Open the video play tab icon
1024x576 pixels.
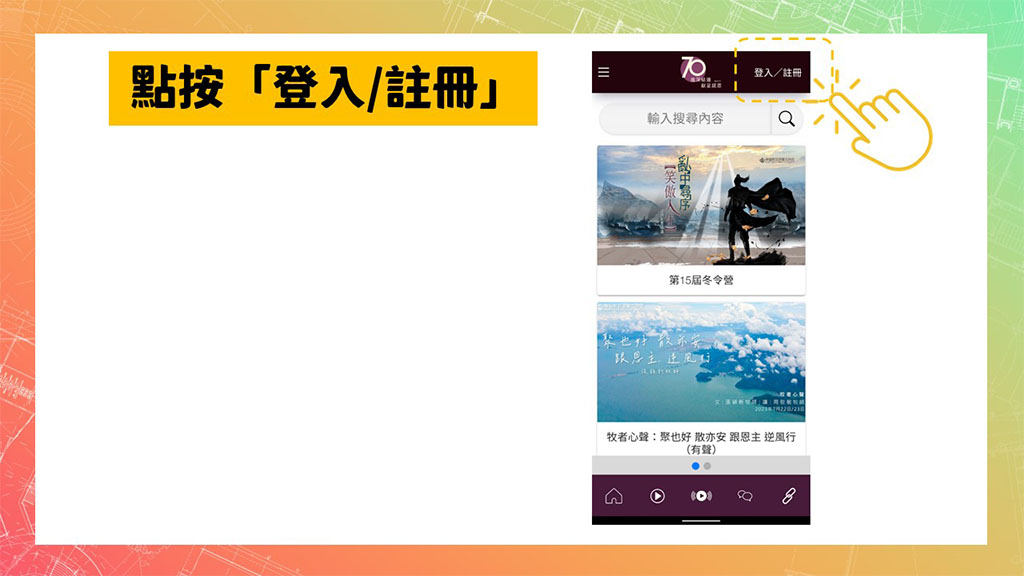click(x=657, y=496)
